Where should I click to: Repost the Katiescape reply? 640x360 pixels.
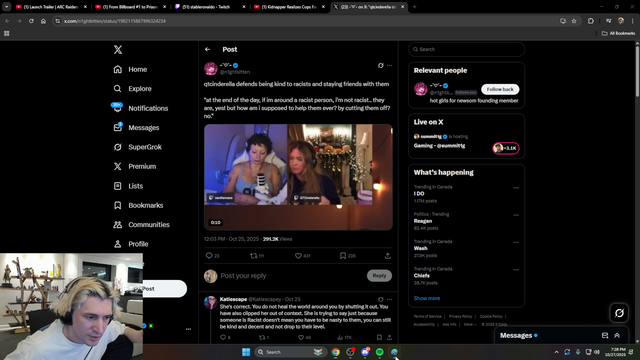(x=262, y=337)
